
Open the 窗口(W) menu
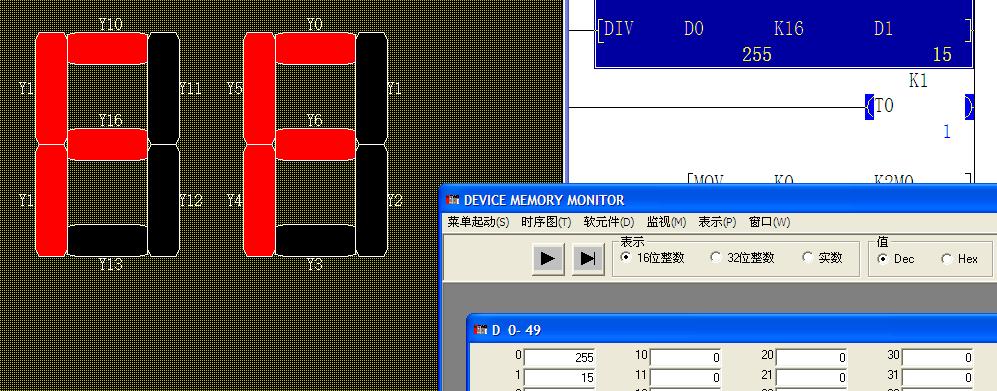[x=769, y=222]
